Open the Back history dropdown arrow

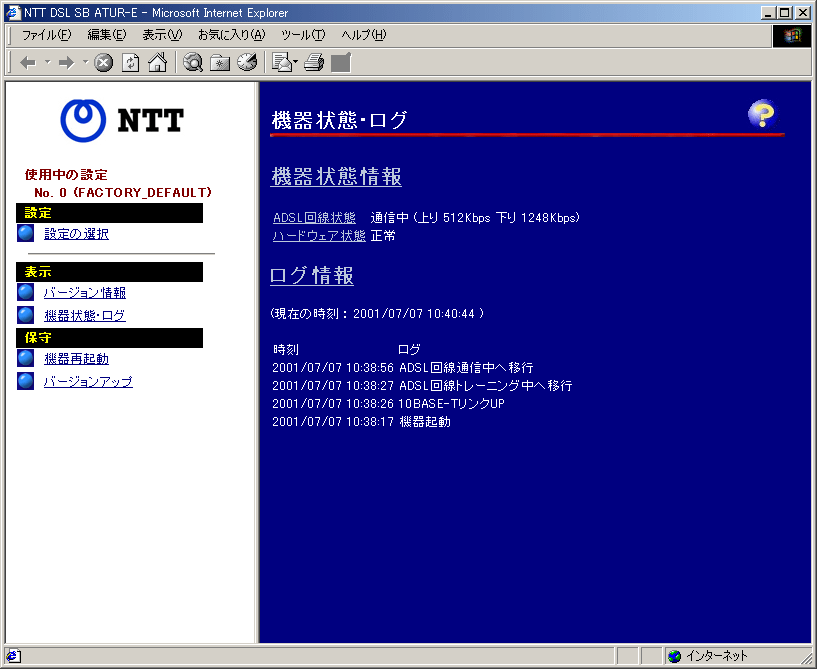(x=47, y=62)
